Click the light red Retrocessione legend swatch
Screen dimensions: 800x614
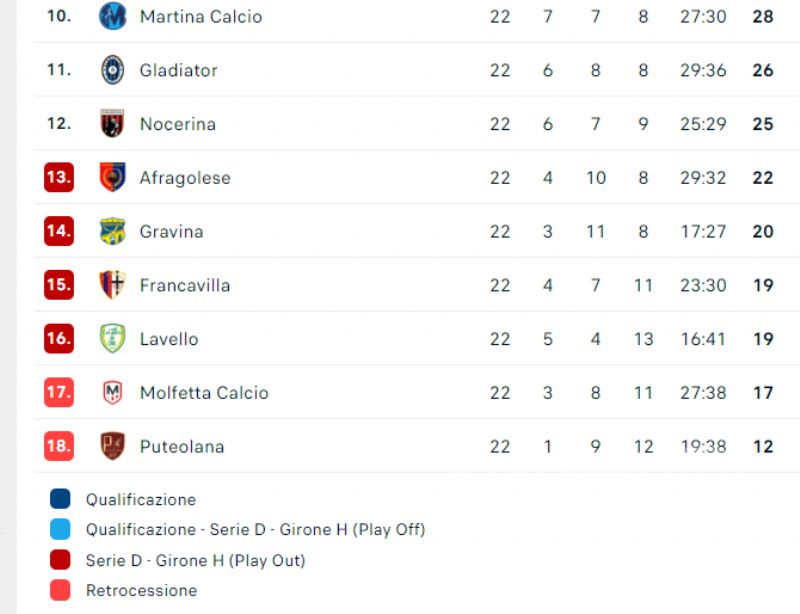pyautogui.click(x=60, y=590)
